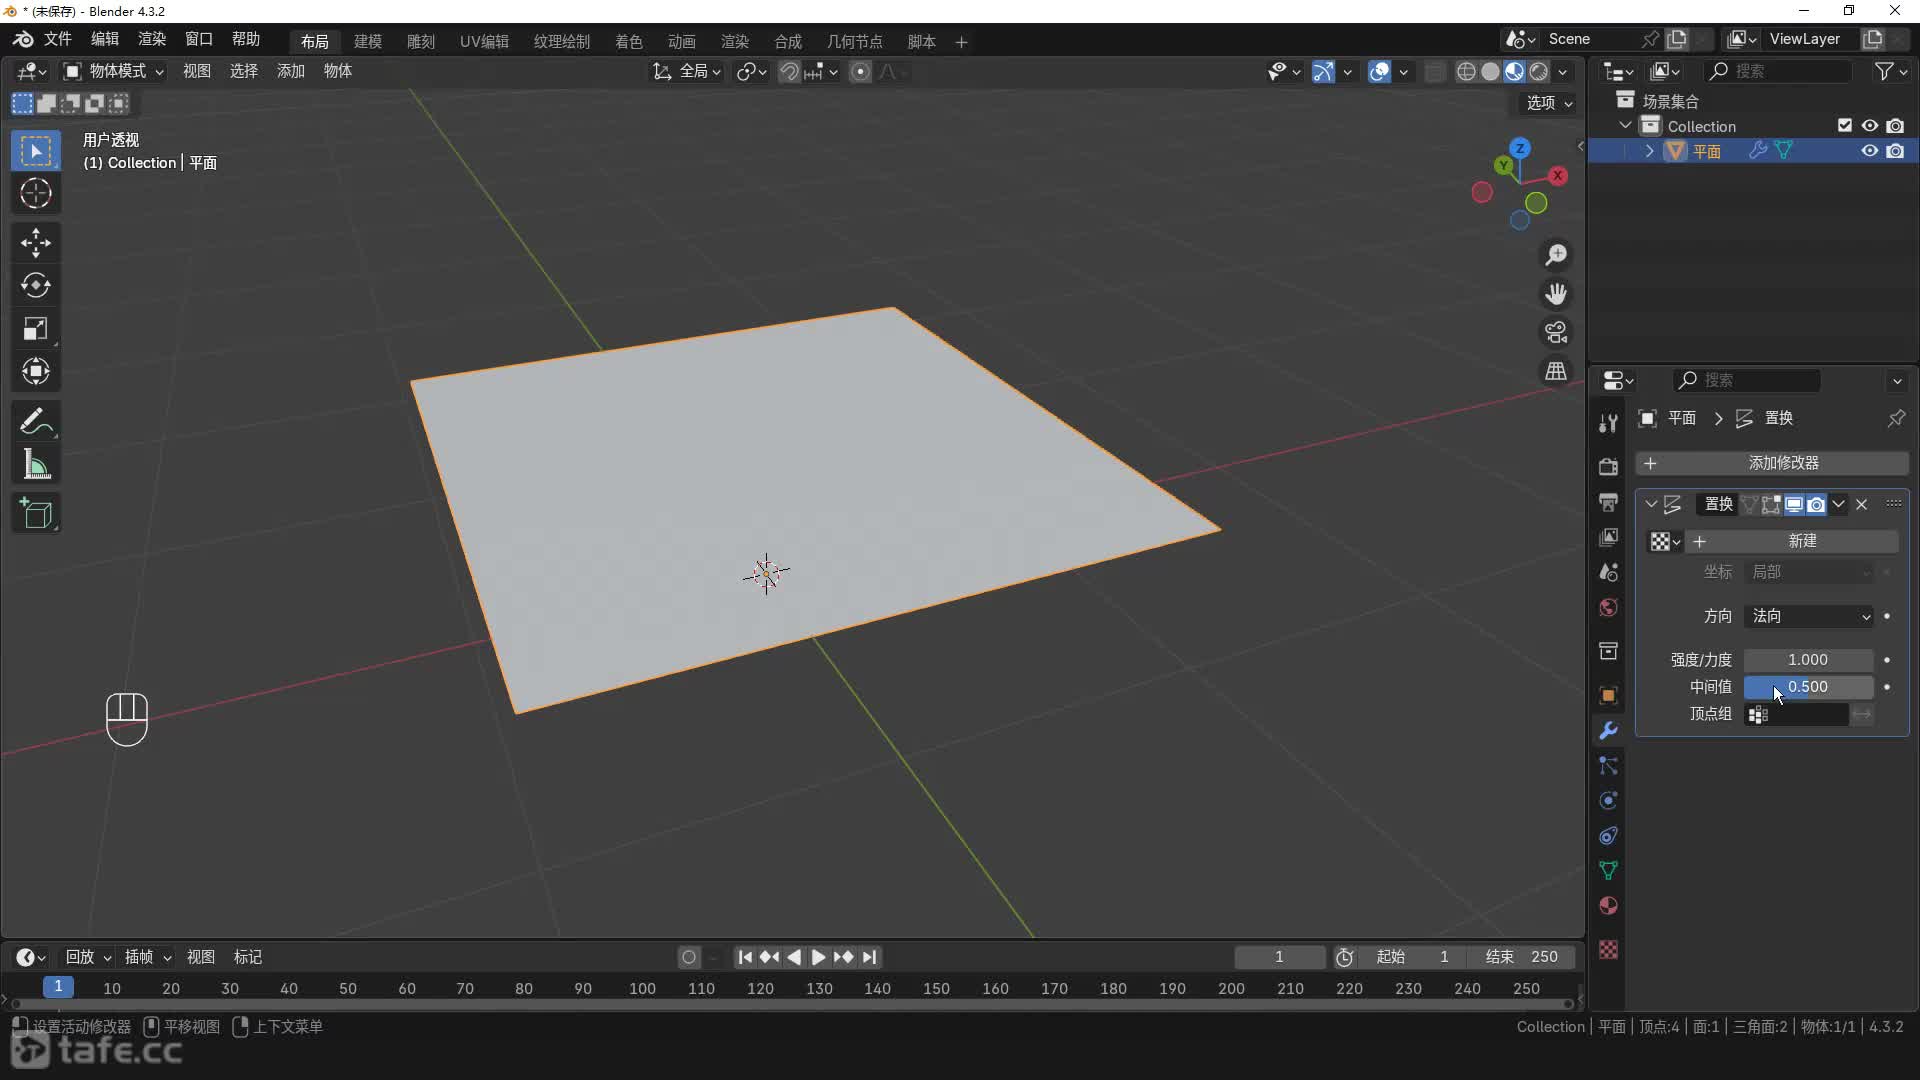Viewport: 1920px width, 1080px height.
Task: Open 选项 options dropdown
Action: coord(1549,103)
